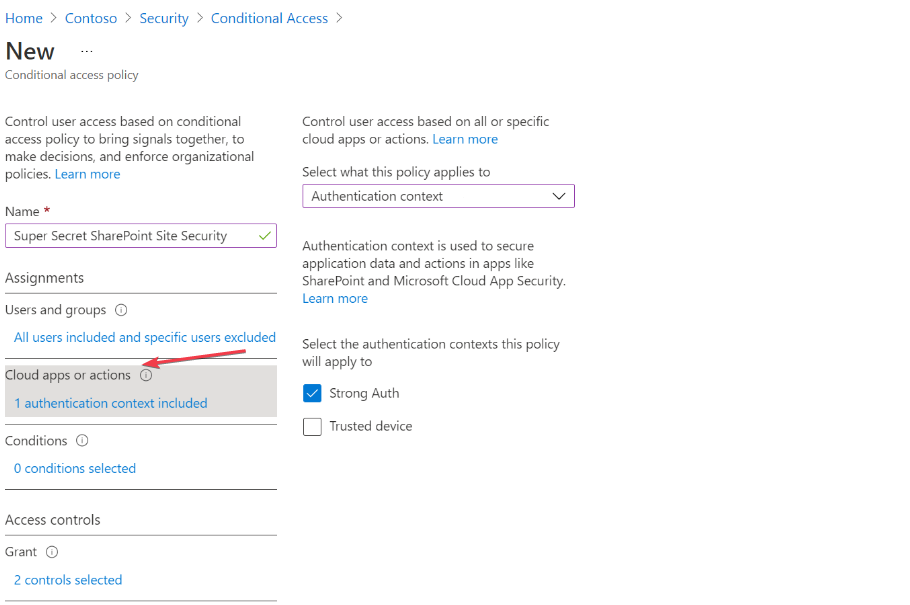Click Learn more about authentication context
This screenshot has width=910, height=605.
click(x=335, y=299)
